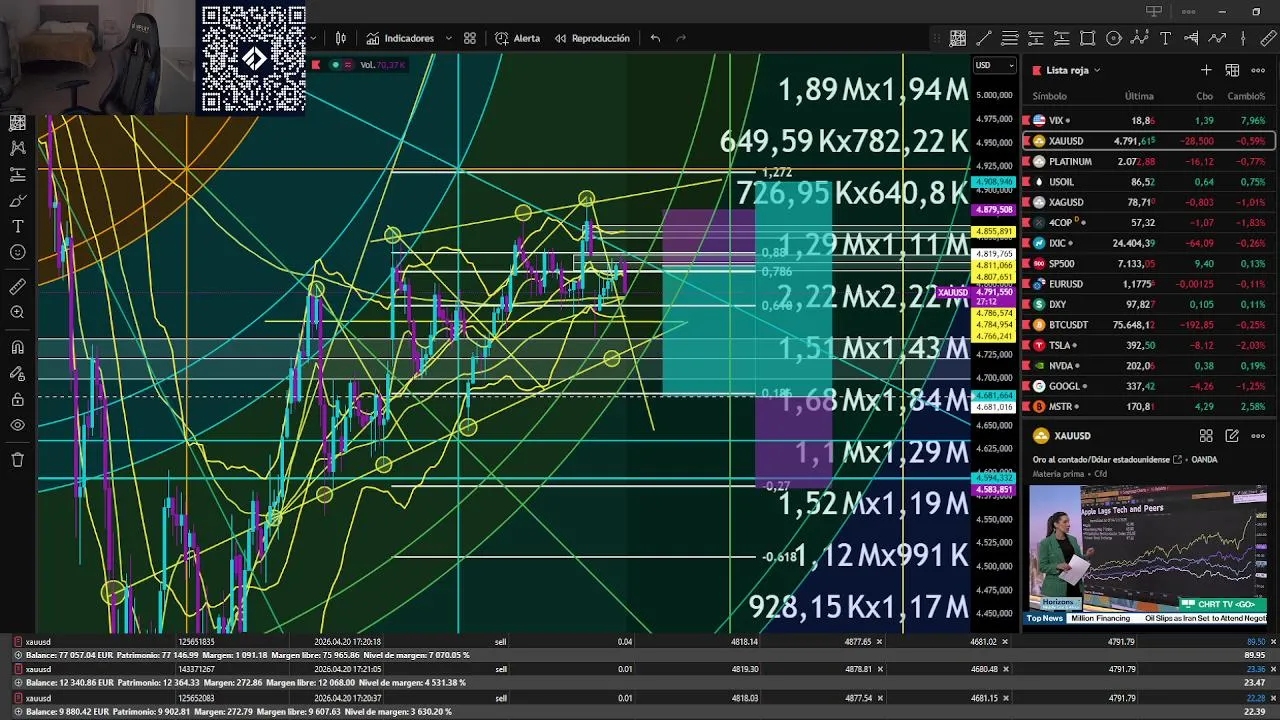Select TSLA in the watchlist
The height and width of the screenshot is (720, 1280).
point(1148,345)
